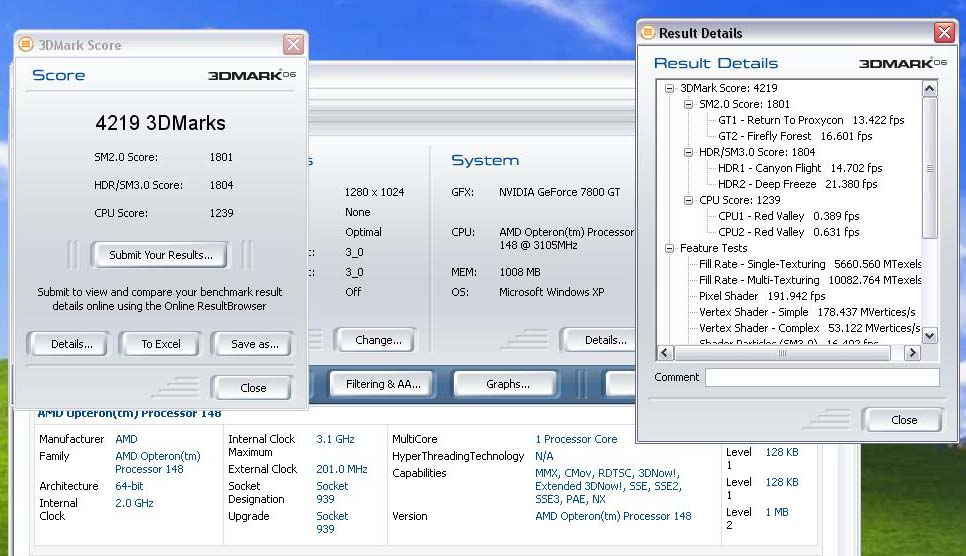
Task: Click the 3DMark Score window title icon
Action: (x=26, y=44)
